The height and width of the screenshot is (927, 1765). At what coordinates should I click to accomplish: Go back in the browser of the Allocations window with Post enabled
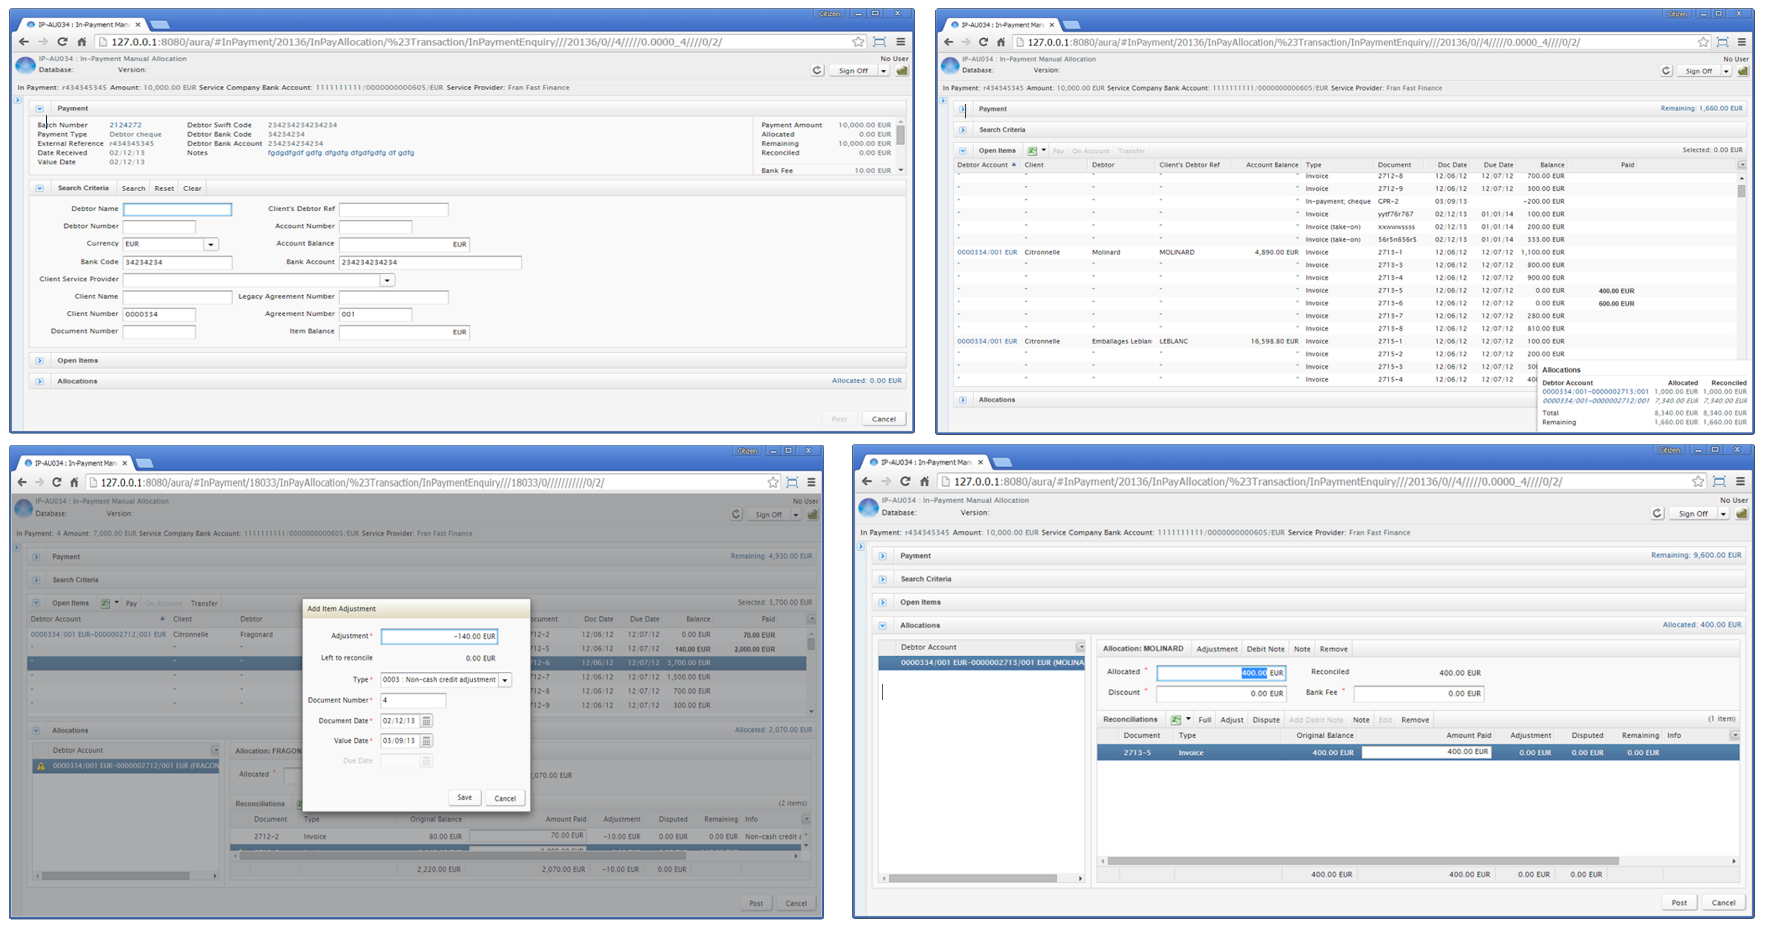867,481
